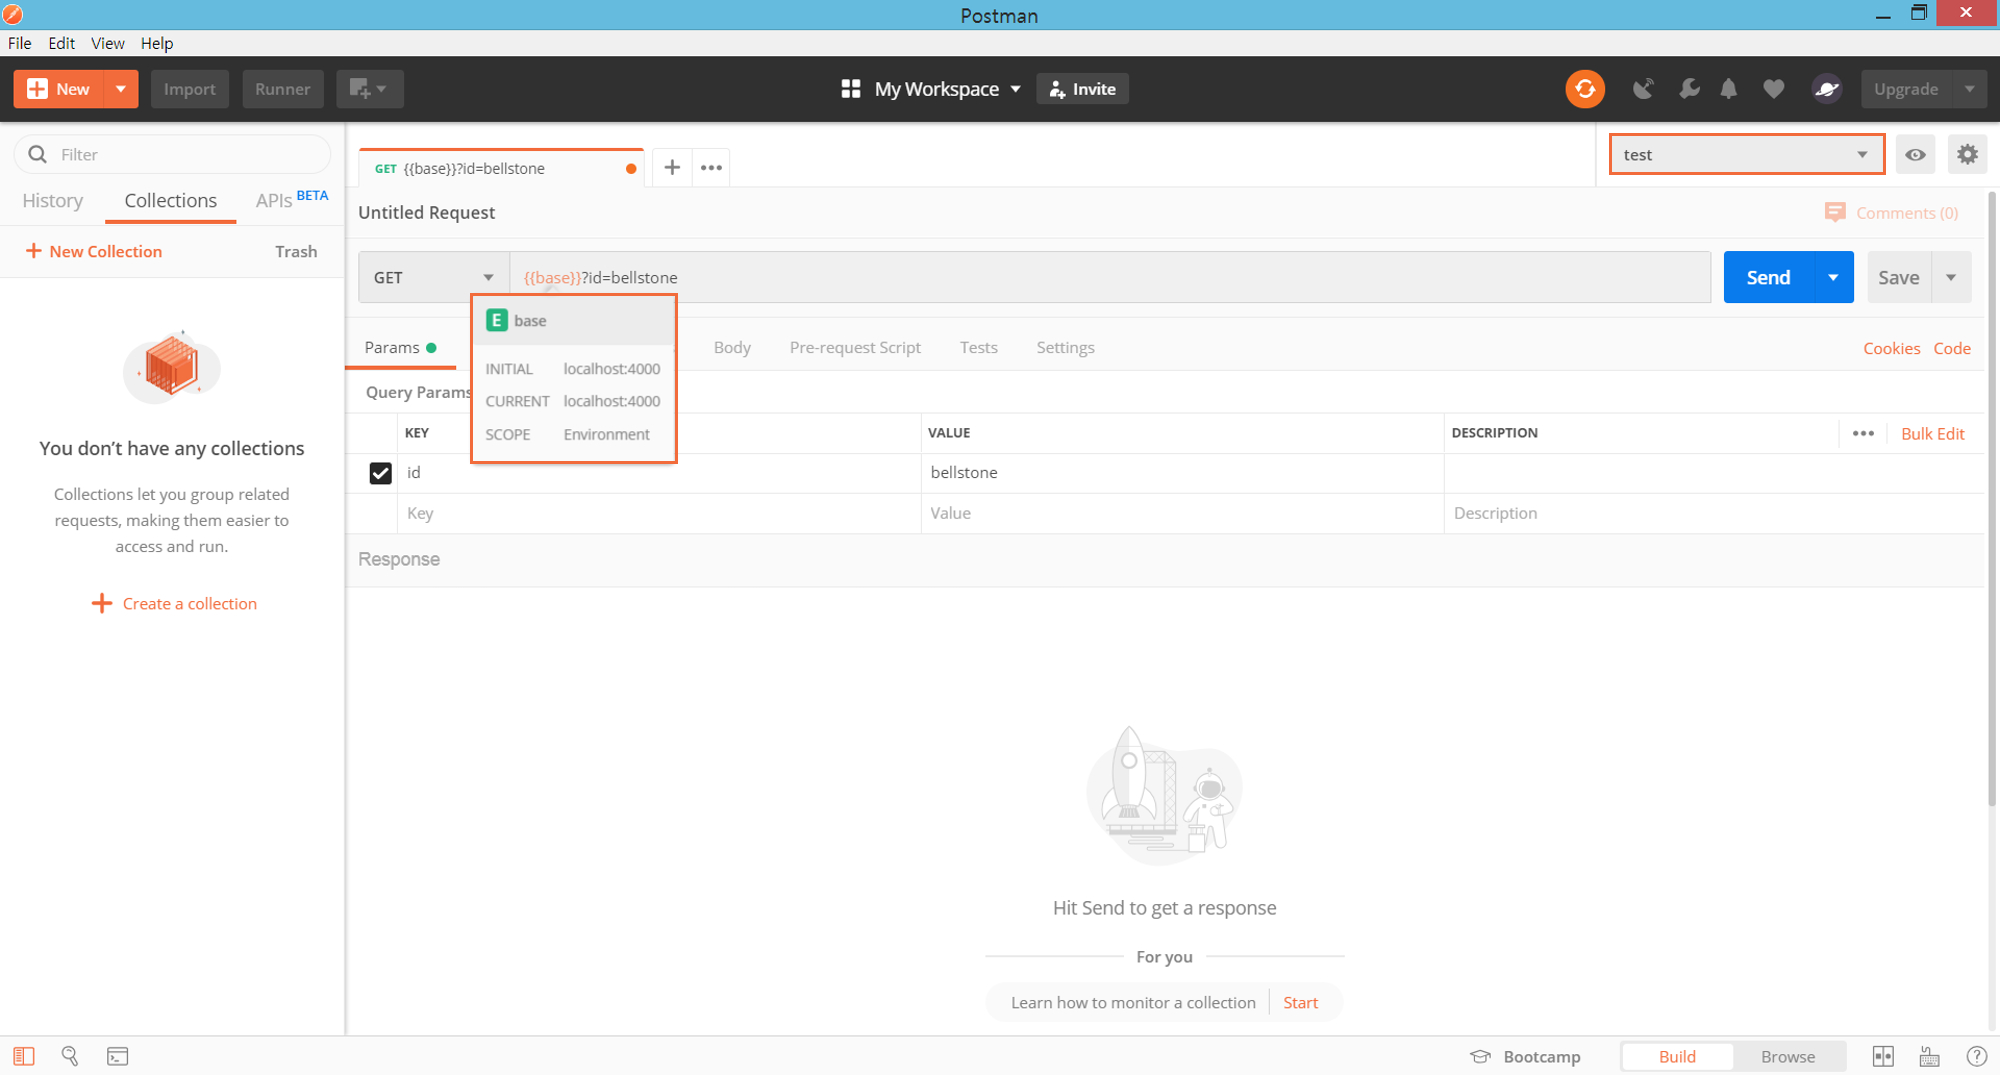Uncheck the id query parameter checkbox

[380, 473]
